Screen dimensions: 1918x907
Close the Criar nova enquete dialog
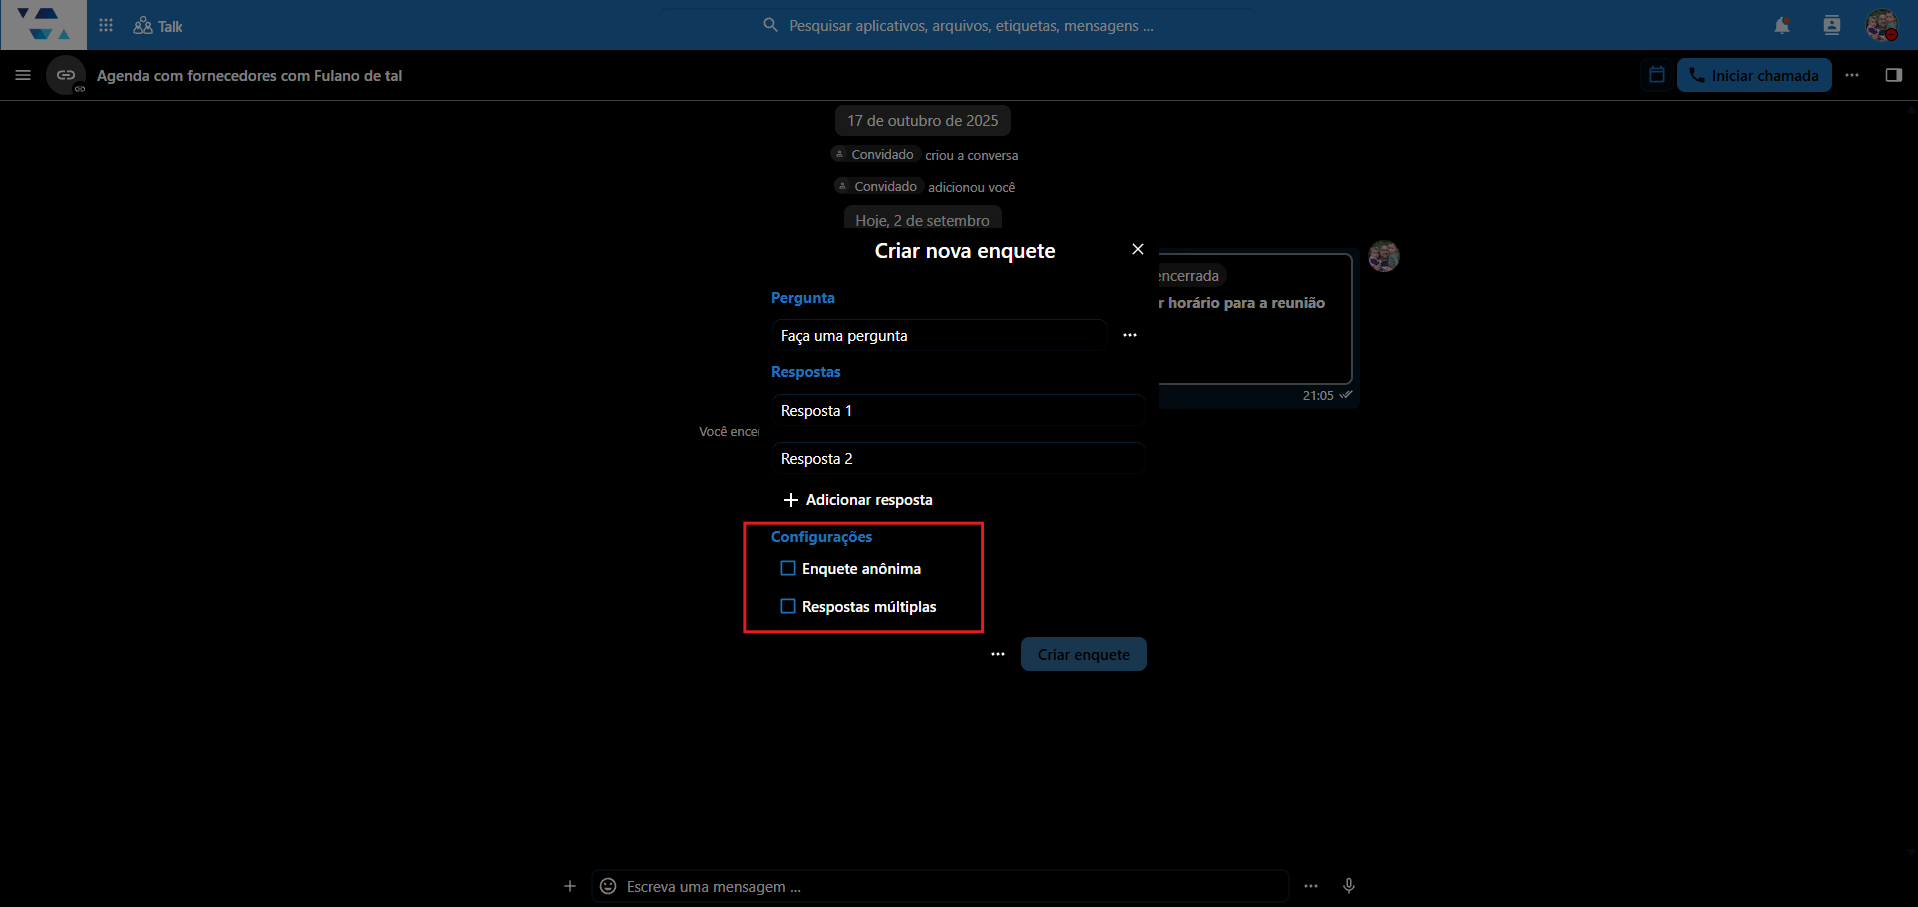tap(1138, 249)
